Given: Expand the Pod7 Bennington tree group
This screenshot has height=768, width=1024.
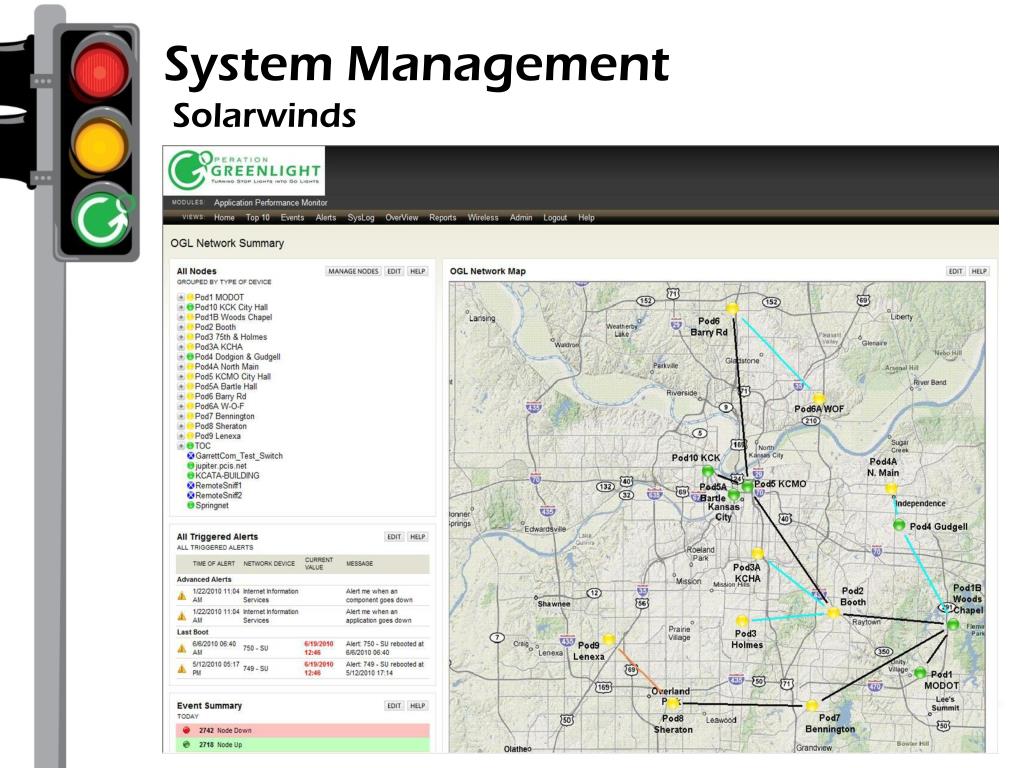Looking at the screenshot, I should (x=181, y=417).
